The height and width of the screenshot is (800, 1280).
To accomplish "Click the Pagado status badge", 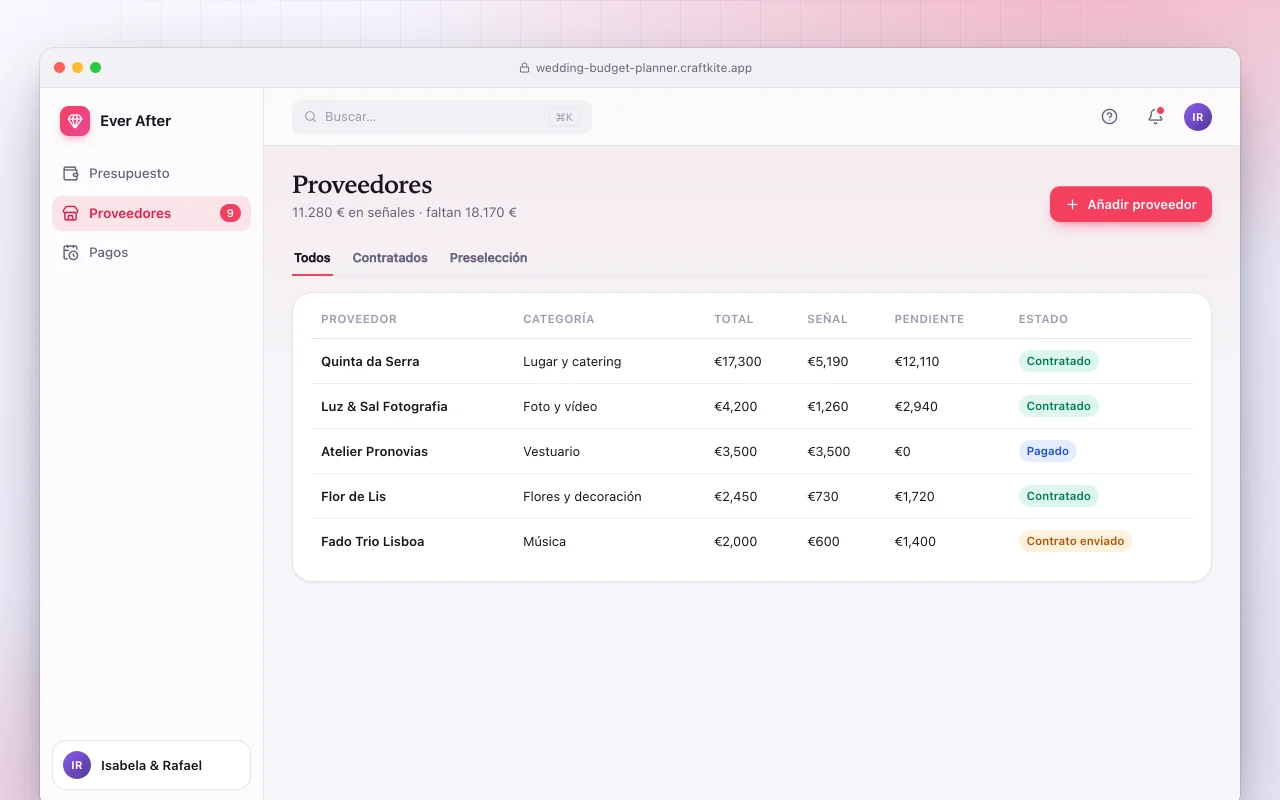I will [1048, 451].
